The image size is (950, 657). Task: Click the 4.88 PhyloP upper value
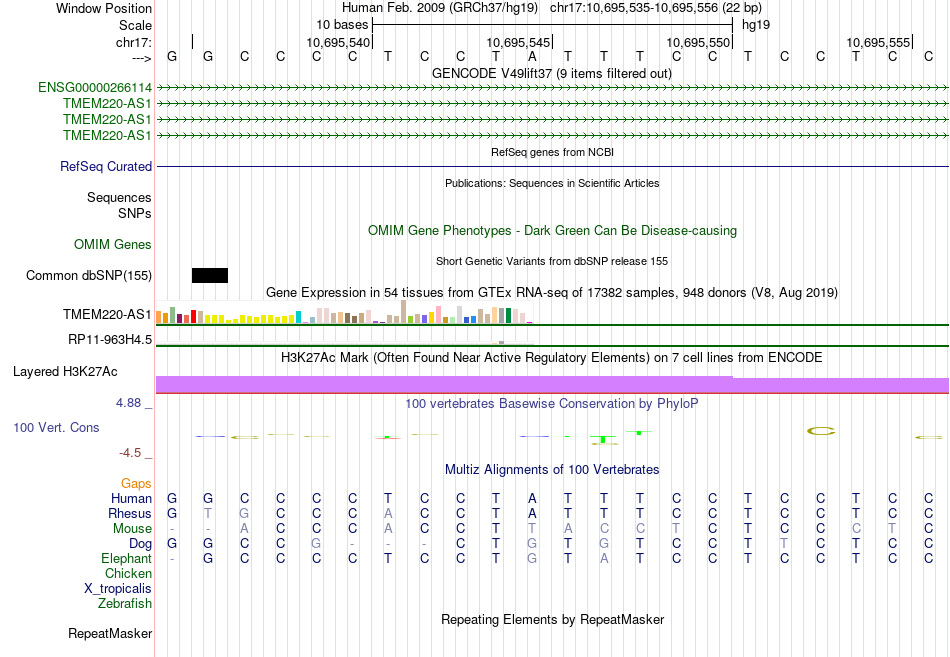[x=128, y=402]
